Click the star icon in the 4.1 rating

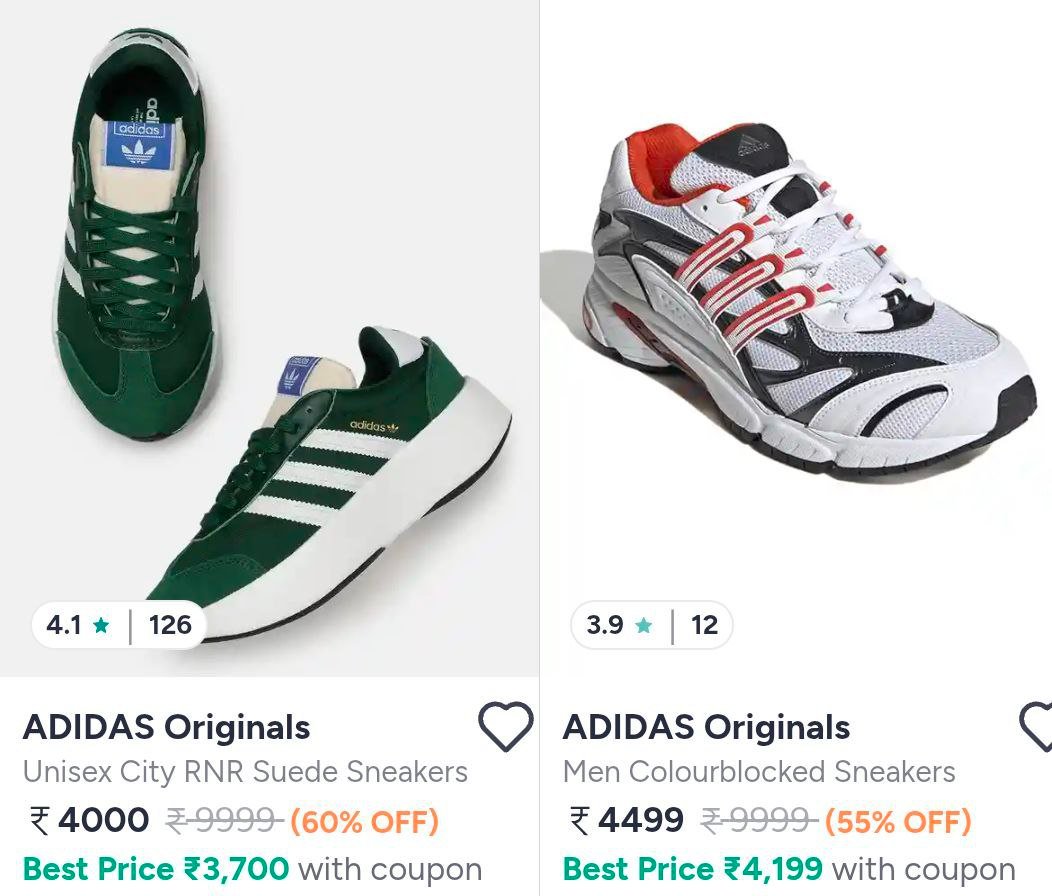click(100, 627)
